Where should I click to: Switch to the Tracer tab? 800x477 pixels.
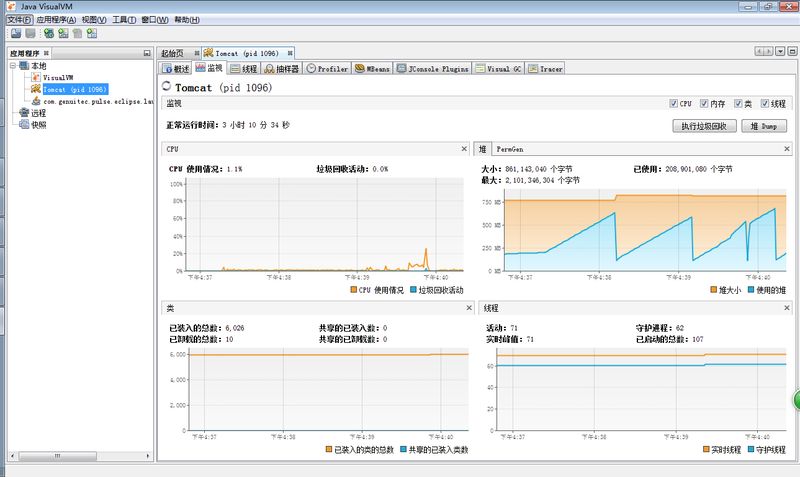pos(545,68)
